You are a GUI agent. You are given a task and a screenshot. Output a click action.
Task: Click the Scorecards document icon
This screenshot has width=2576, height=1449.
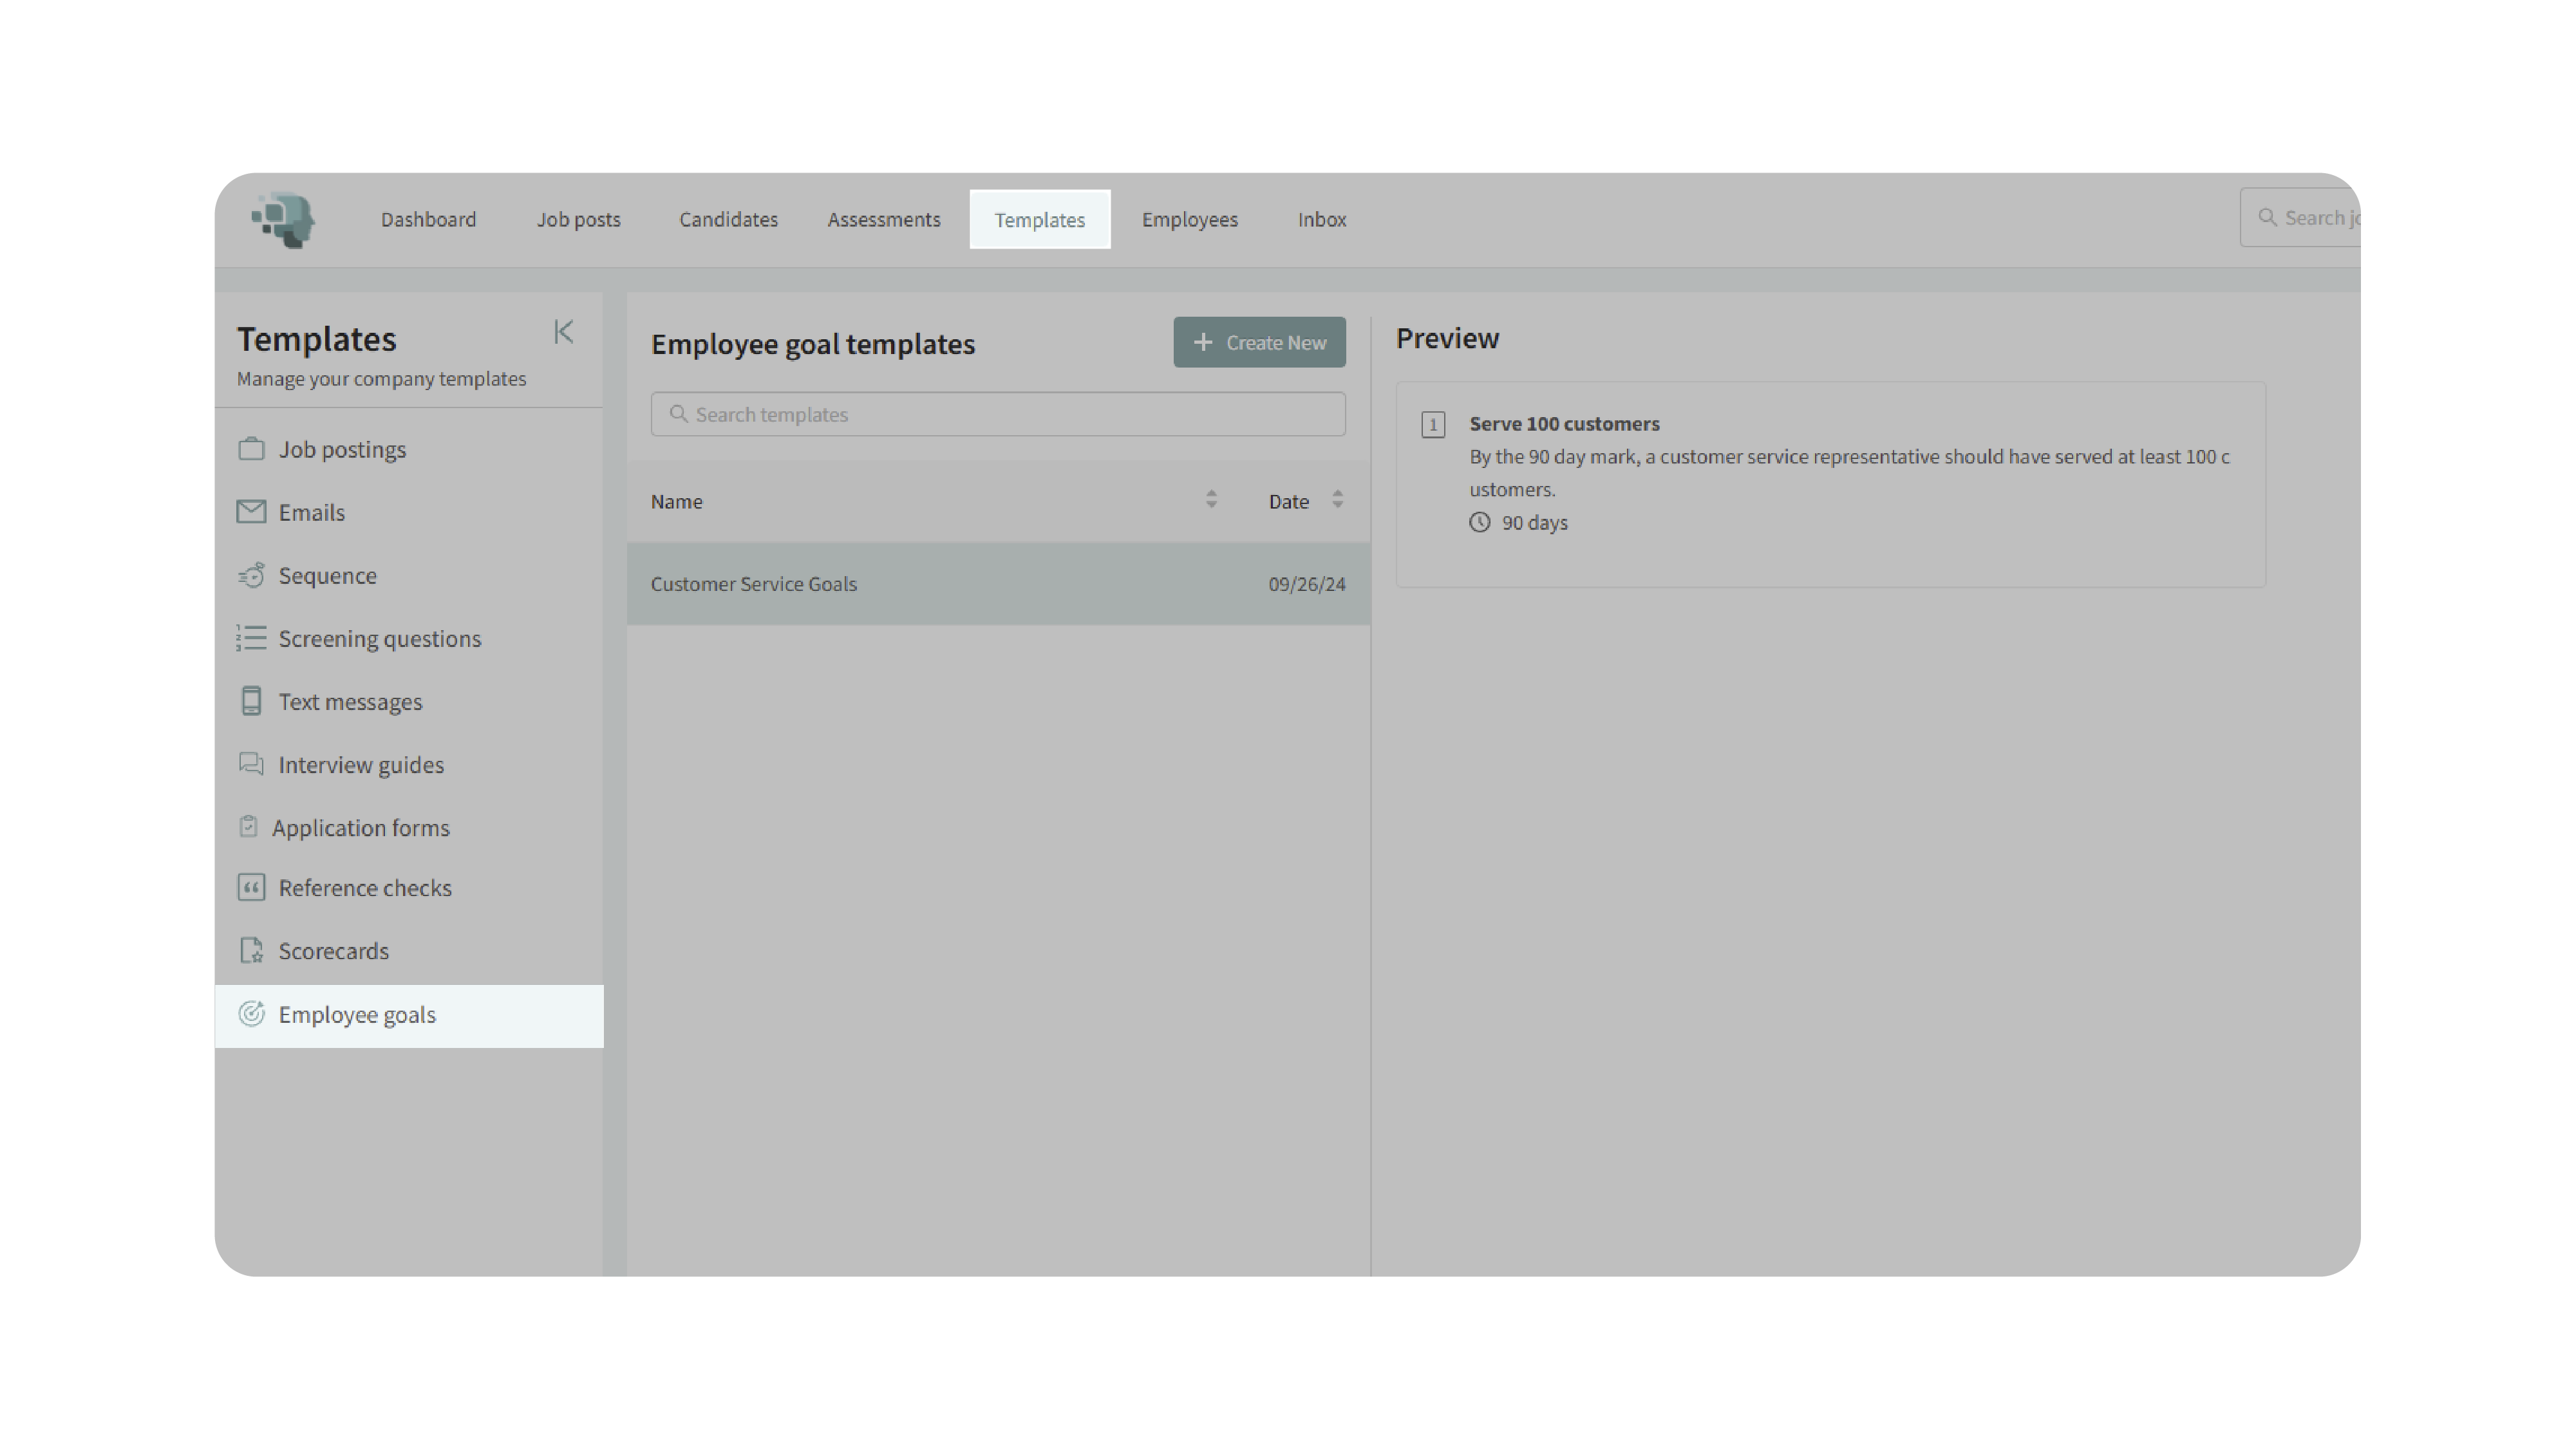(251, 951)
